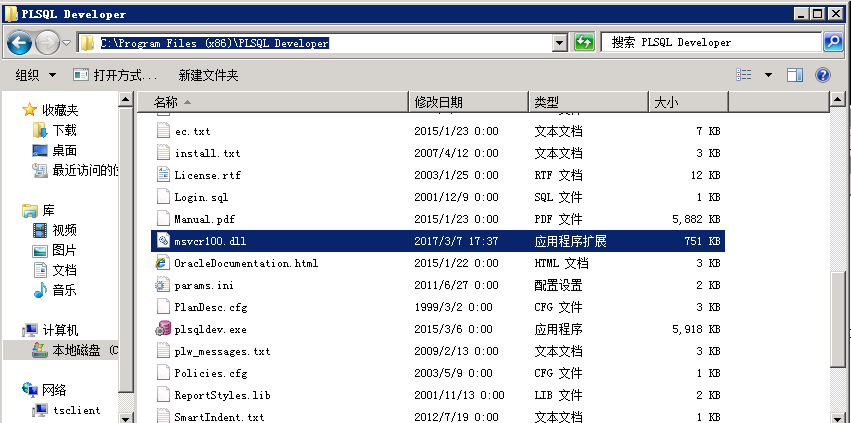Screen dimensions: 851x423
Task: Sort by the 修改日期 column header
Action: click(x=468, y=102)
